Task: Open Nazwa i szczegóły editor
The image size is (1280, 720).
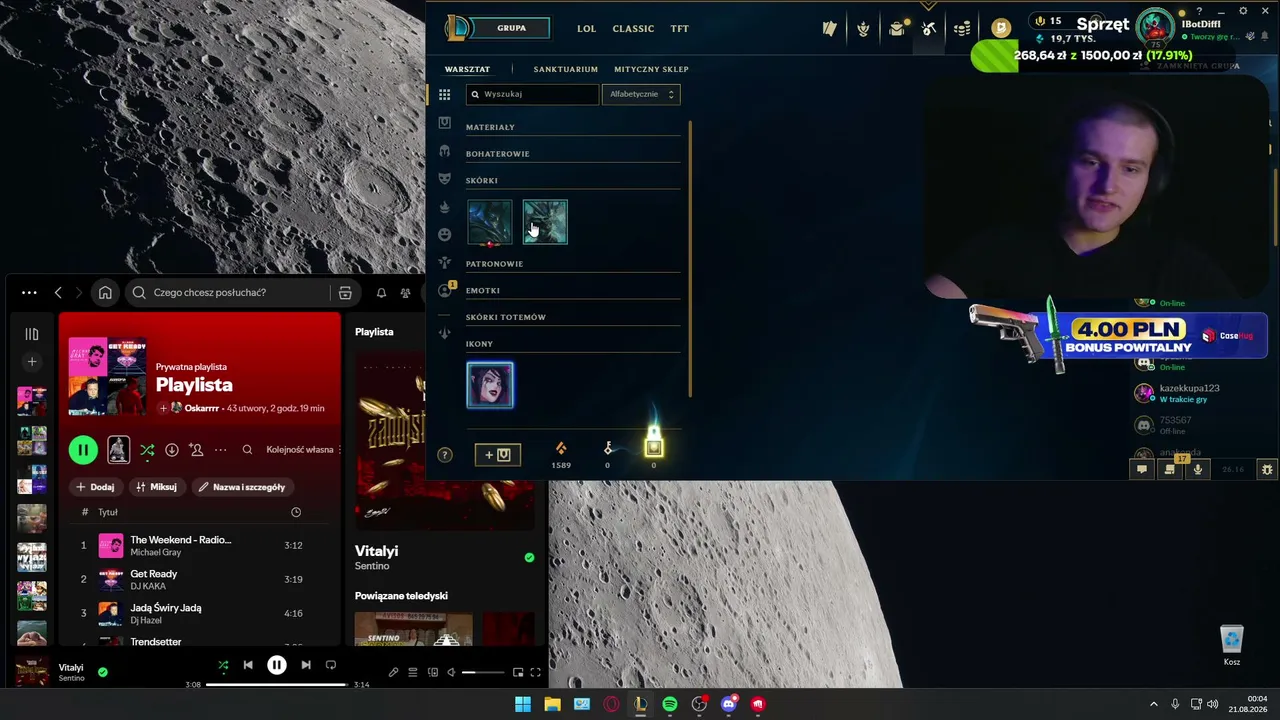Action: coord(243,487)
